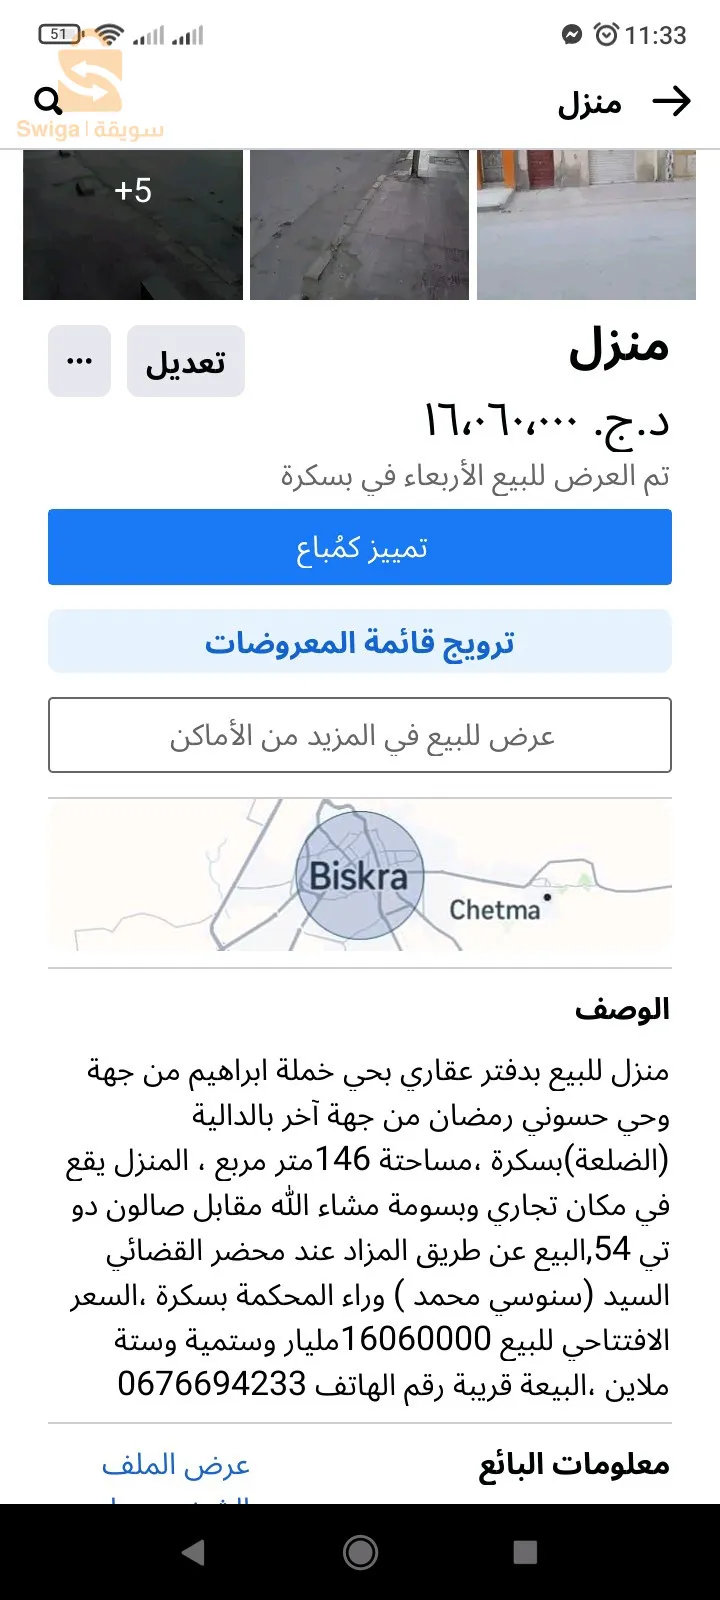Viewport: 720px width, 1600px height.
Task: Open the three-dots more options button
Action: (79, 361)
